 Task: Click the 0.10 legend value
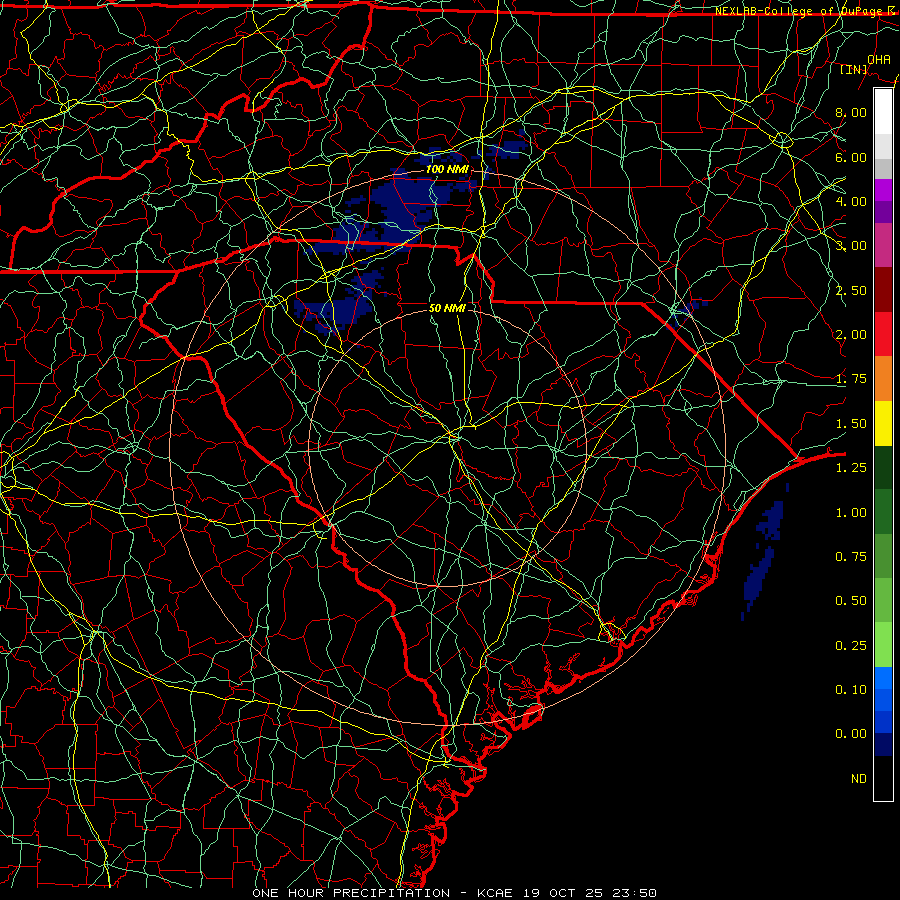click(x=851, y=690)
